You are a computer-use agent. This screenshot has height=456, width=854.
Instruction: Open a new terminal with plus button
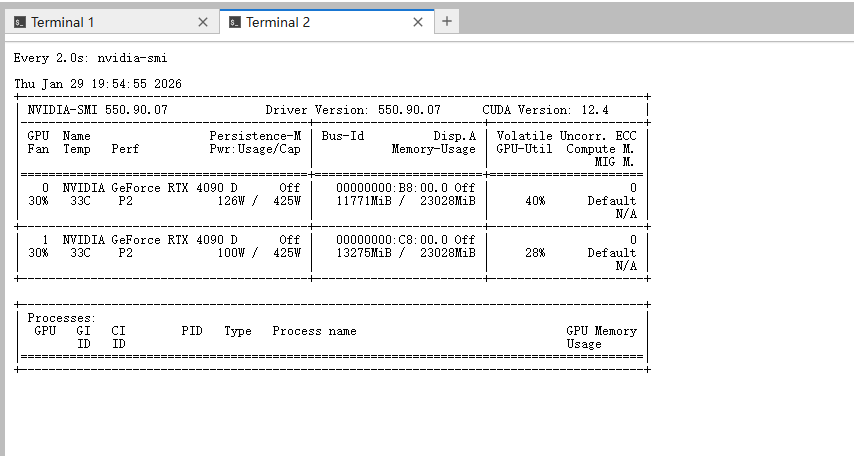(x=447, y=21)
